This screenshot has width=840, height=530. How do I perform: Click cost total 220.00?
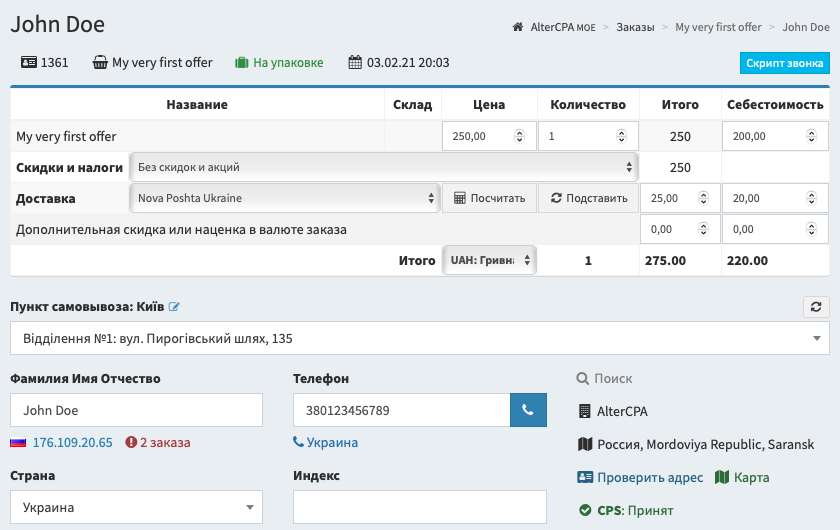pyautogui.click(x=747, y=260)
